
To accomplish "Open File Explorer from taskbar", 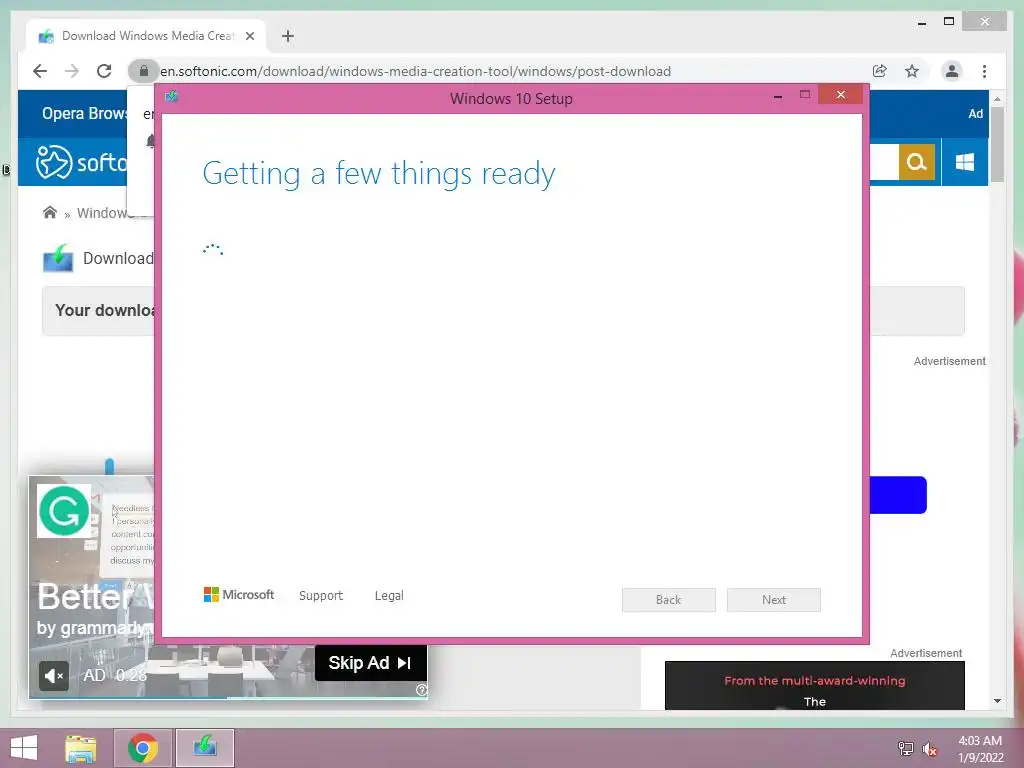I will point(80,748).
